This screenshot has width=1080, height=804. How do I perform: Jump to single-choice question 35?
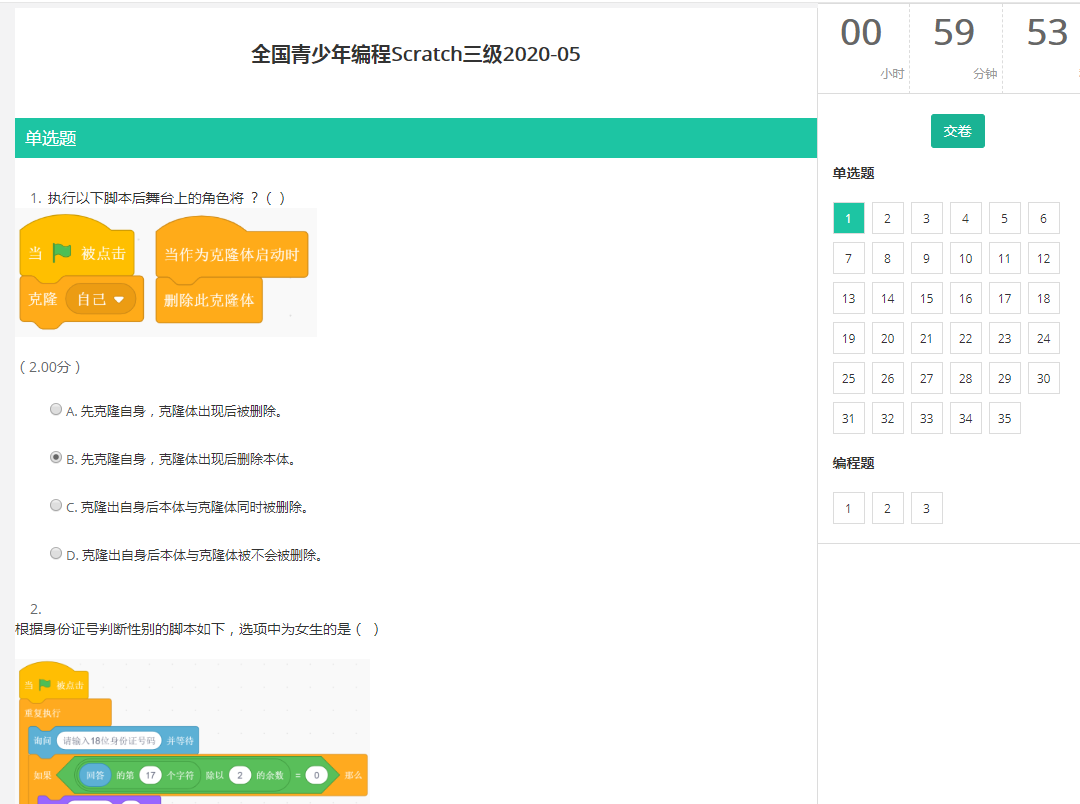pyautogui.click(x=1004, y=418)
